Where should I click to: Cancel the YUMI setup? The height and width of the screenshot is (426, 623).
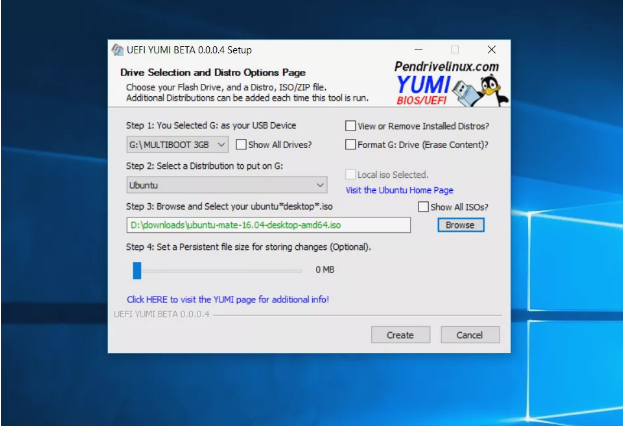(470, 335)
